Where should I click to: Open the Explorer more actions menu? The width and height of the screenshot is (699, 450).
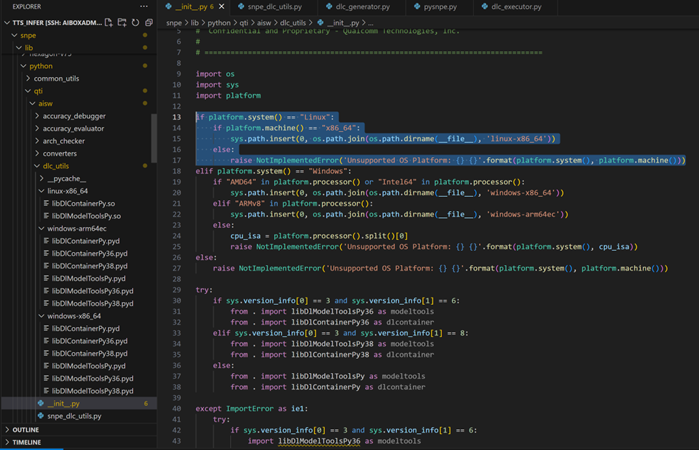[144, 6]
